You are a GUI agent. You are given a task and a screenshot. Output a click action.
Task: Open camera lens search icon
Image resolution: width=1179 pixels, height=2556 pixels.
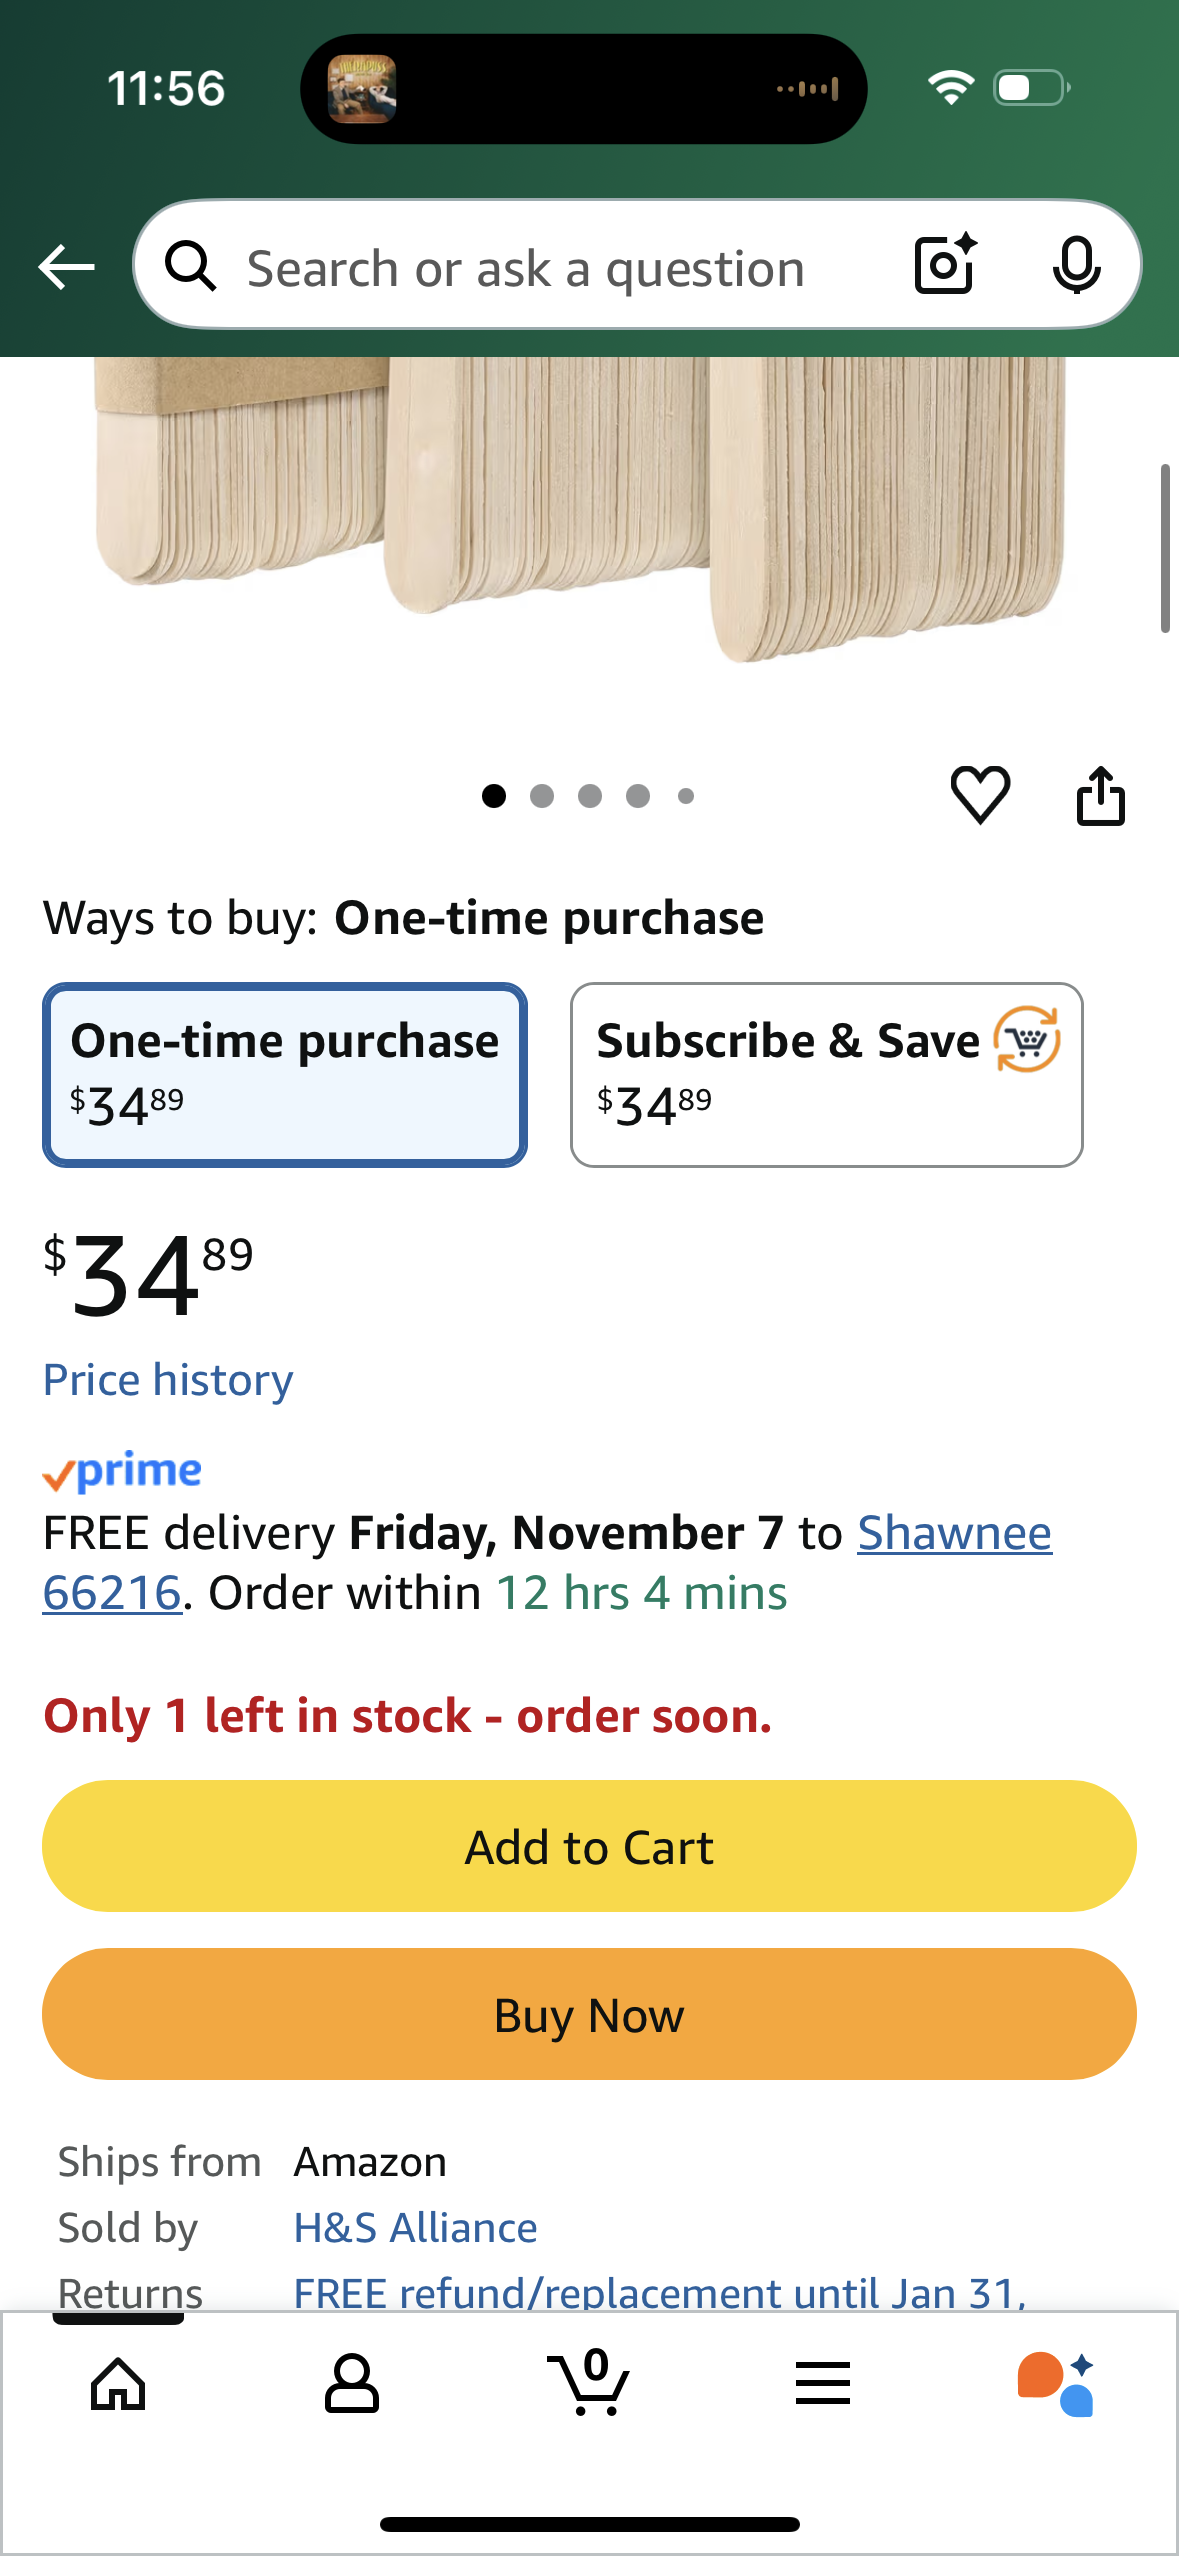click(944, 265)
